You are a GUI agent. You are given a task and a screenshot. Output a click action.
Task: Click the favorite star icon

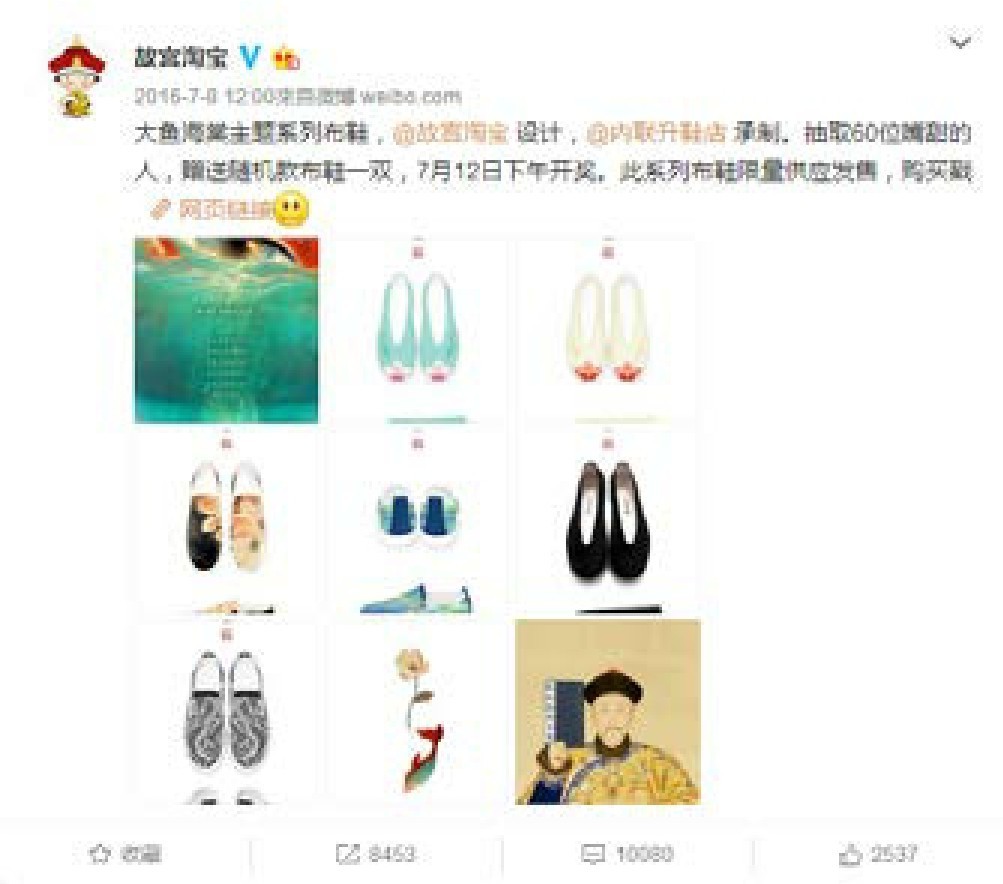pyautogui.click(x=99, y=854)
